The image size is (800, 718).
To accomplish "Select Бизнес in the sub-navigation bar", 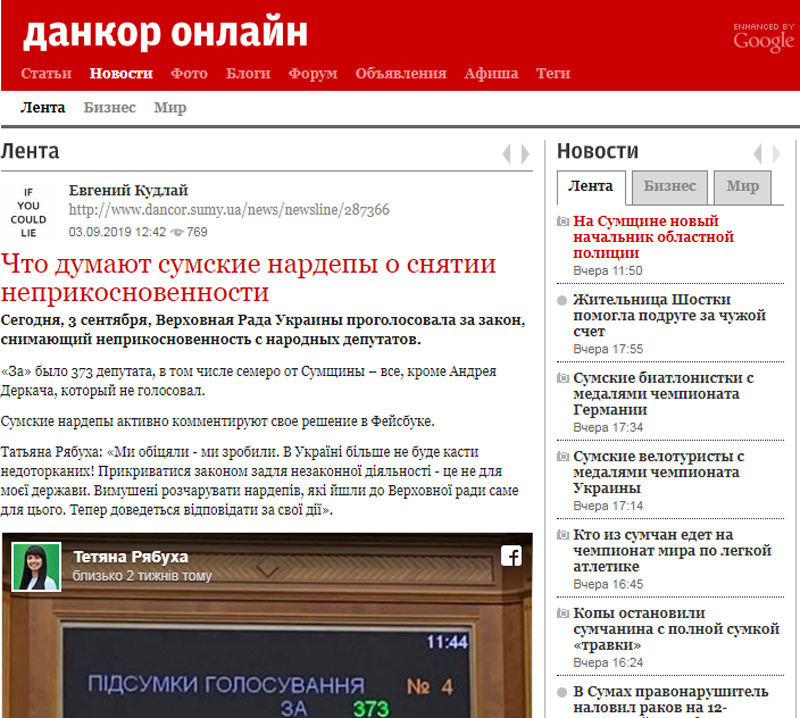I will coord(110,108).
